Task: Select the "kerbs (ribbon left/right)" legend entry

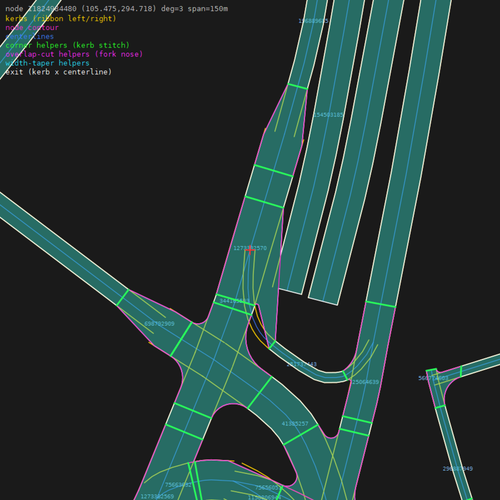Action: [61, 18]
